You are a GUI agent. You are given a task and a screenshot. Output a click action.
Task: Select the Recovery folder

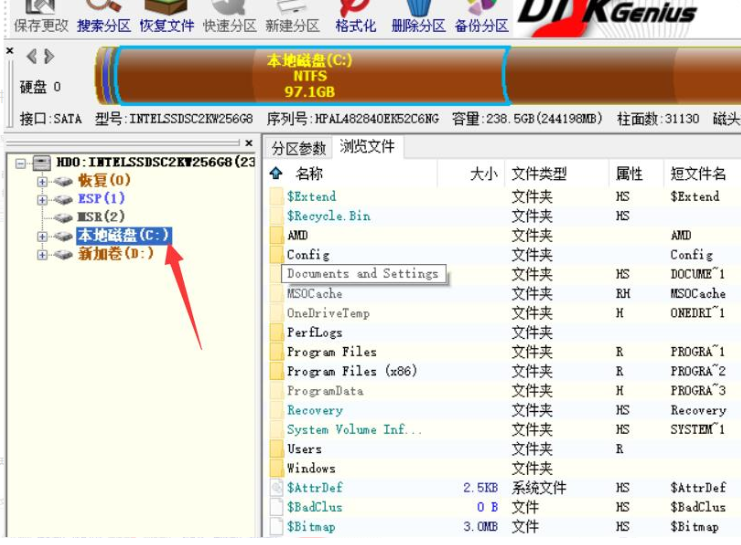(x=315, y=410)
